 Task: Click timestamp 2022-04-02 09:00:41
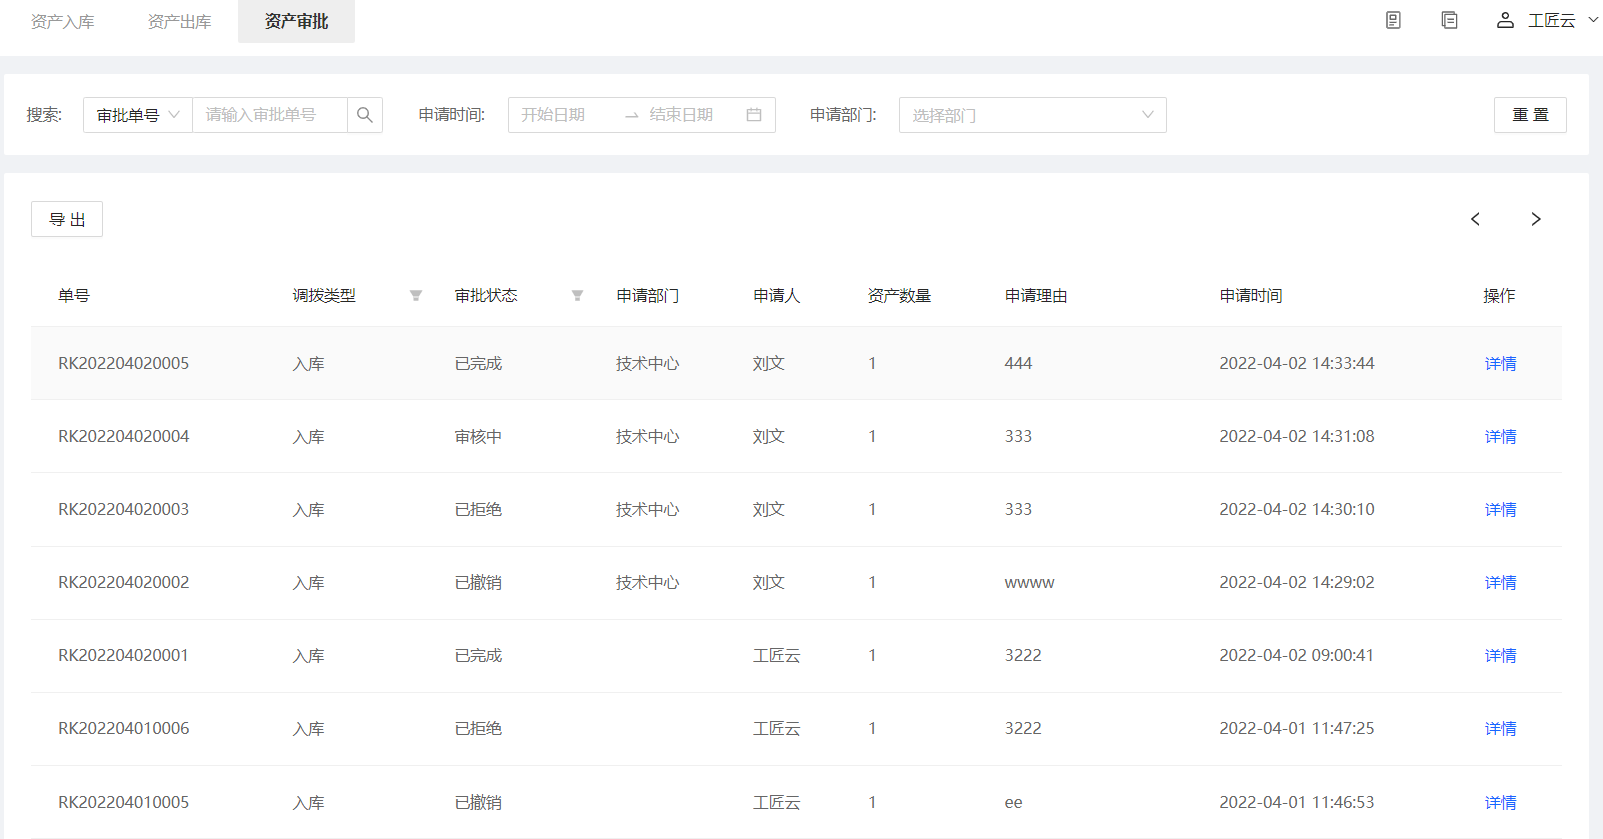tap(1297, 656)
